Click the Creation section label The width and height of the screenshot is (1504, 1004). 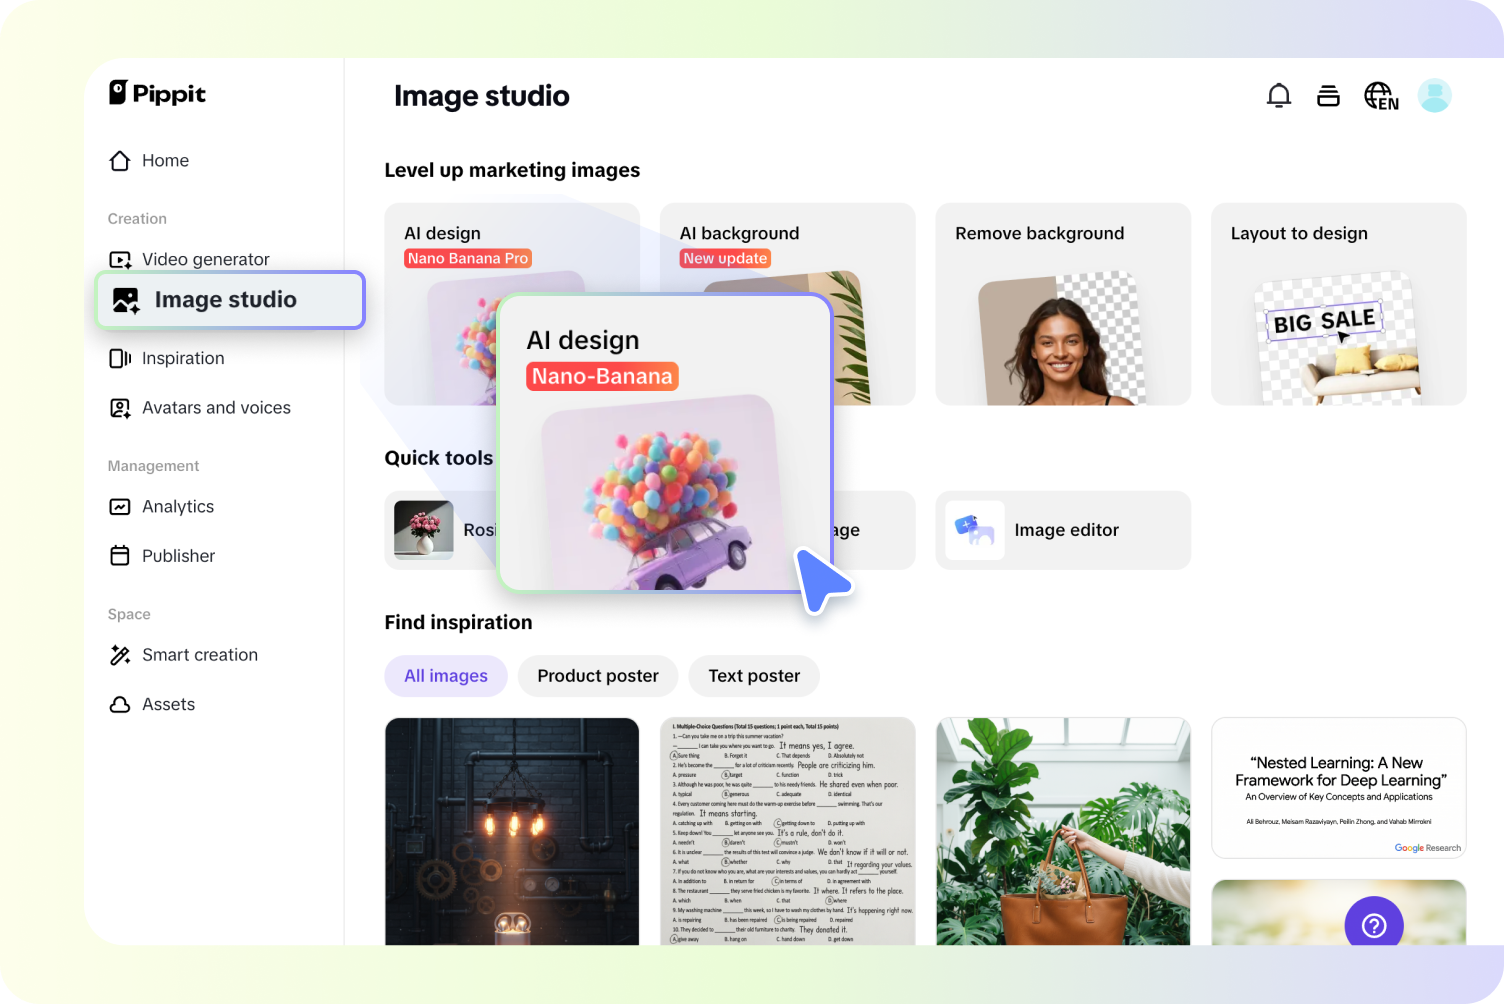click(x=137, y=219)
